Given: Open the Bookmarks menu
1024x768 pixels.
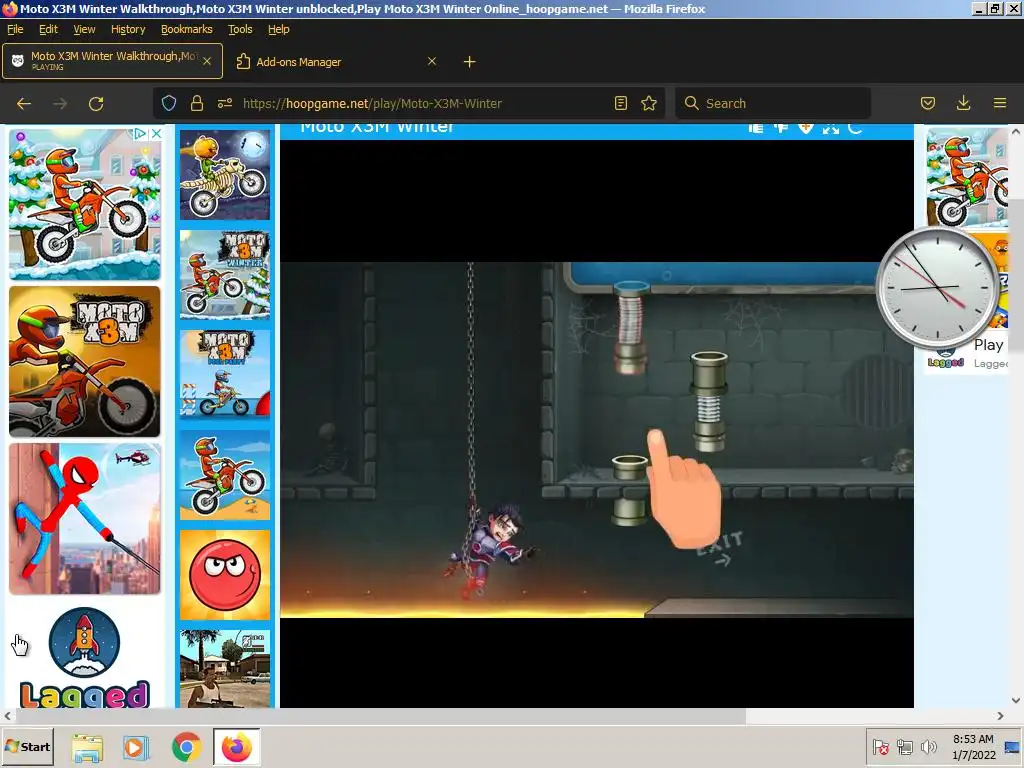Looking at the screenshot, I should pos(187,29).
